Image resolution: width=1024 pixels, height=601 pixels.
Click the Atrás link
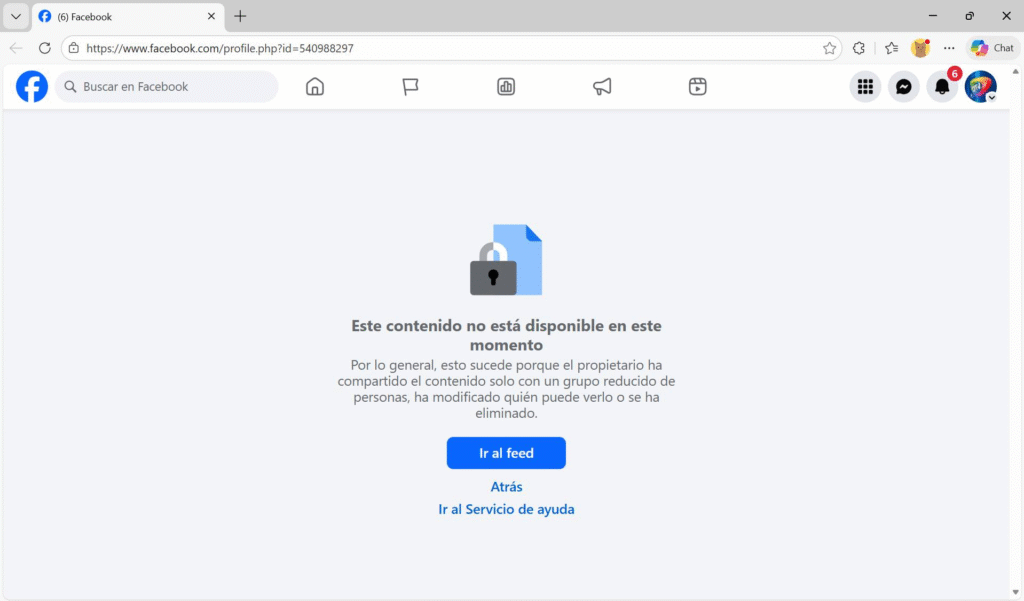tap(506, 487)
